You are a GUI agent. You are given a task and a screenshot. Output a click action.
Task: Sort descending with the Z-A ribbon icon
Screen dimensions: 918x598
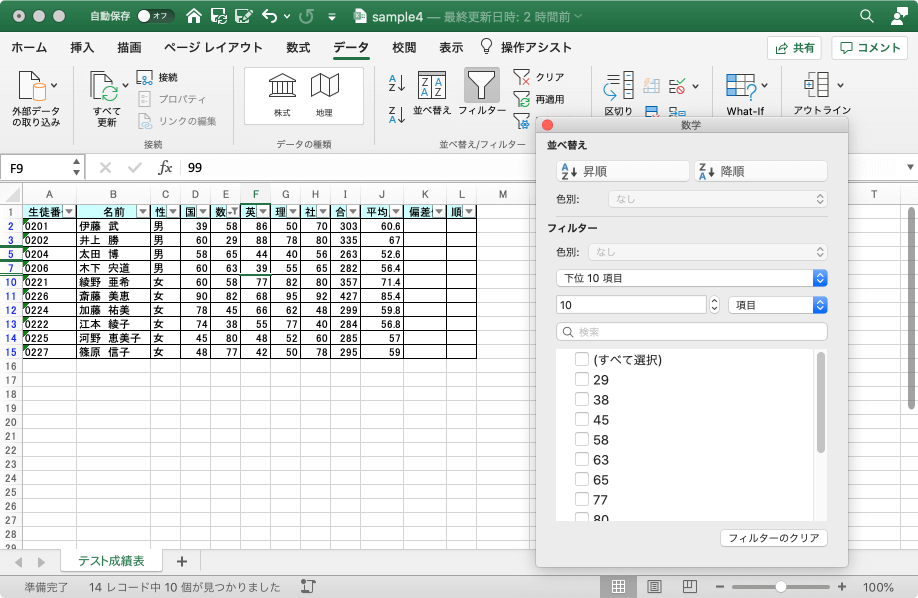point(396,114)
